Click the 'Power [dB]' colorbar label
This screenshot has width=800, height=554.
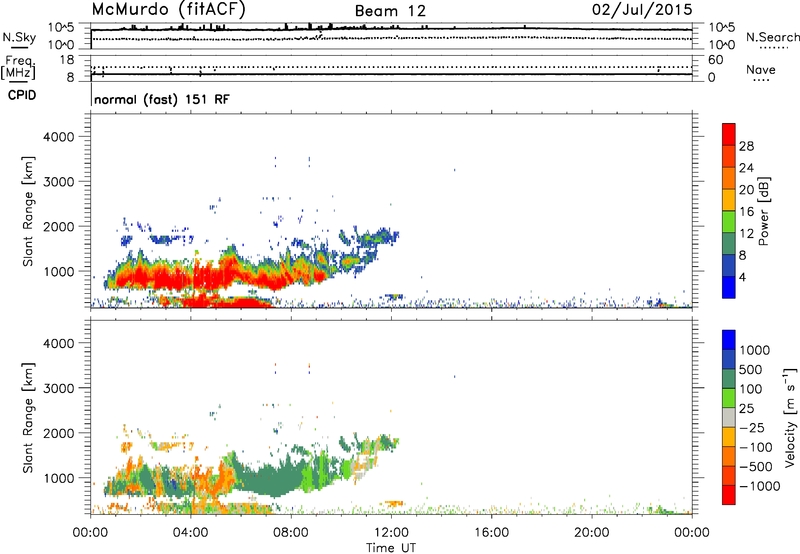(763, 211)
